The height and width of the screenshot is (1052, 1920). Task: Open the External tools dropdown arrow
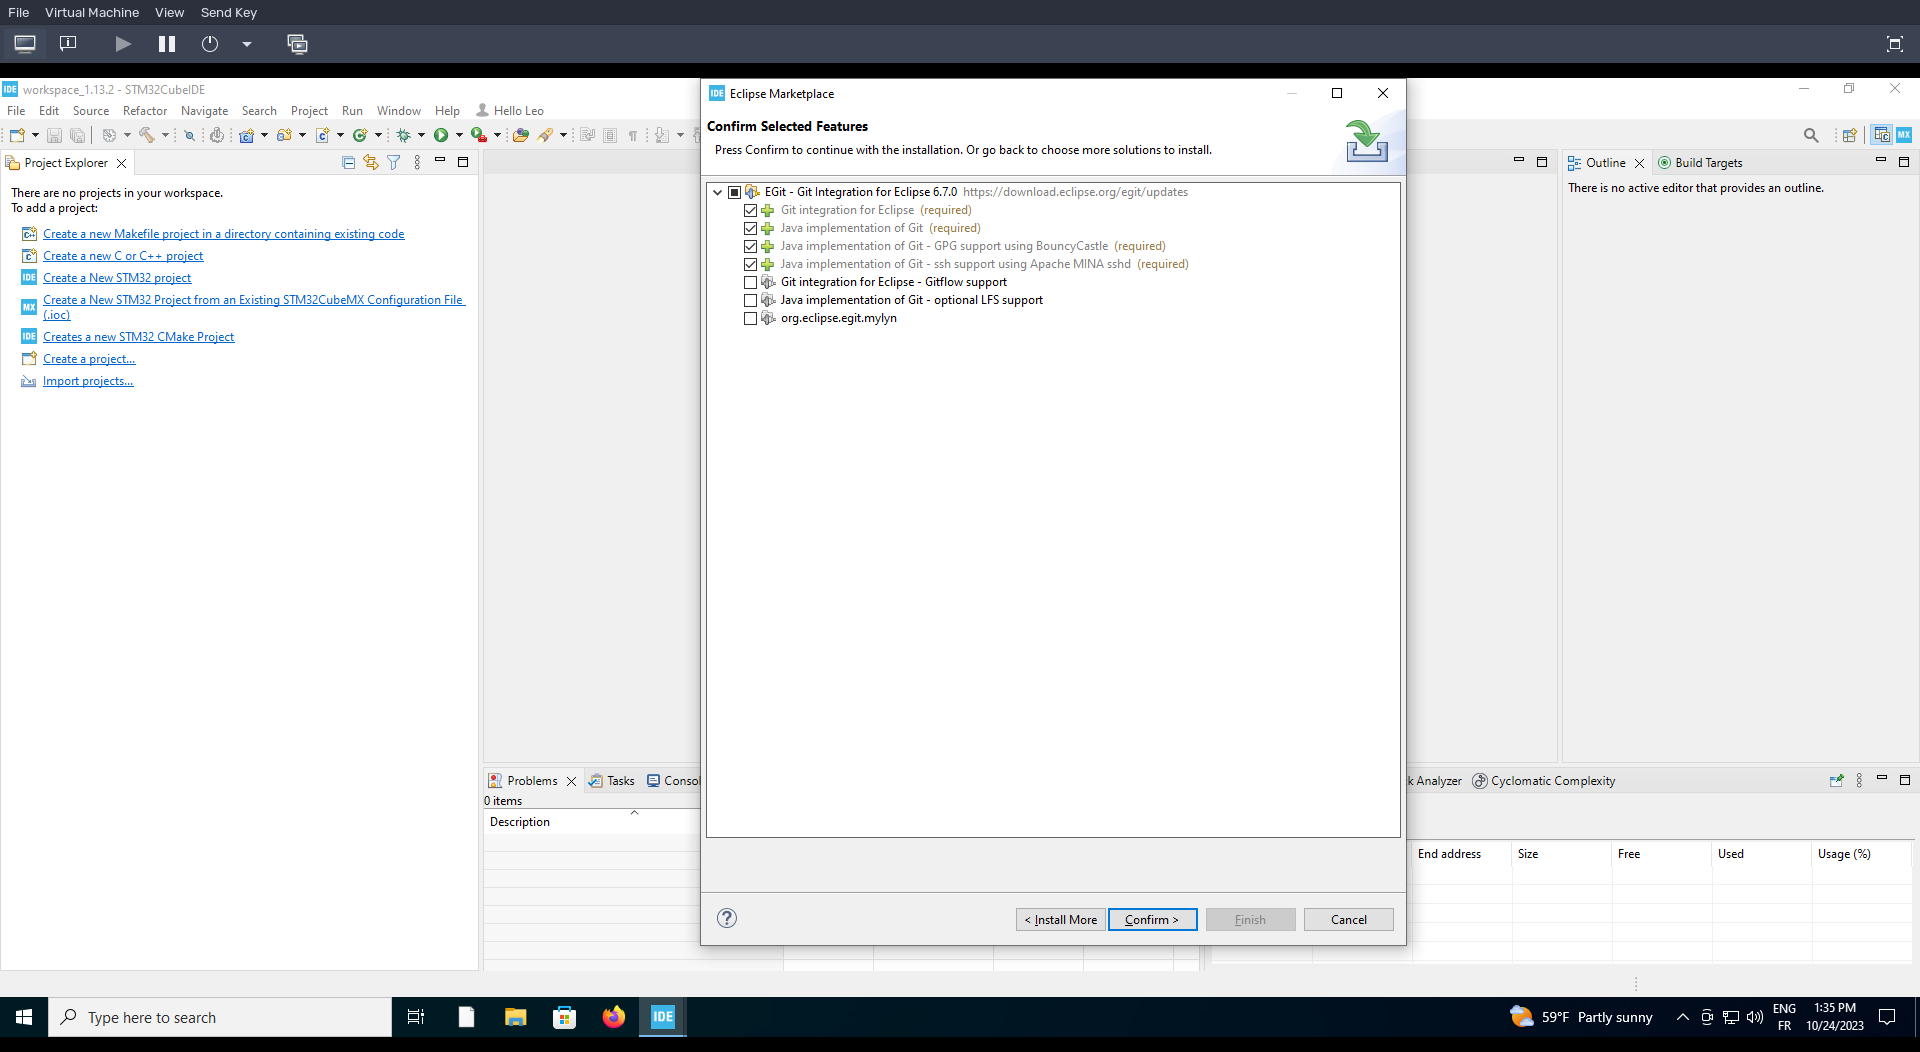[x=497, y=135]
